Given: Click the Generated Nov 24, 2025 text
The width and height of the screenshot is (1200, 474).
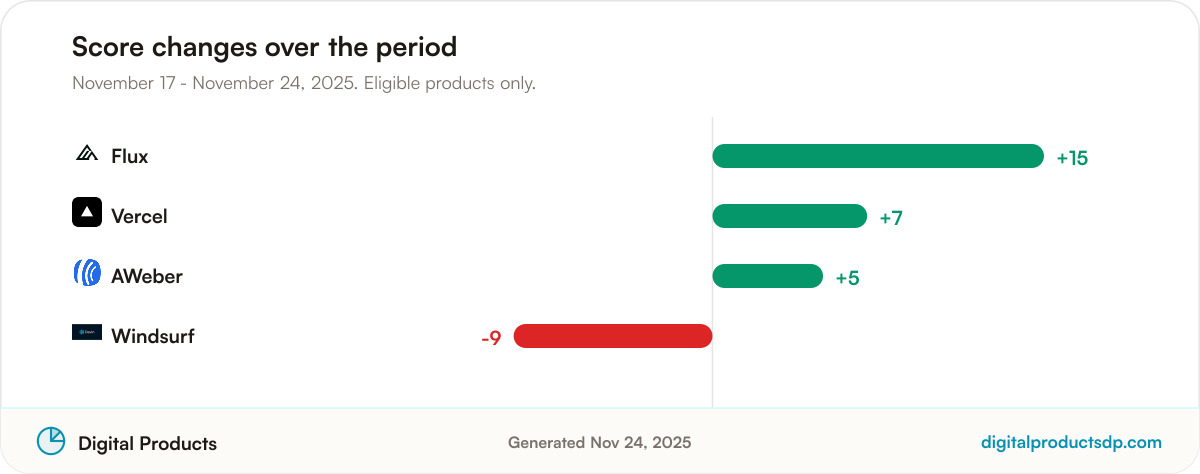Looking at the screenshot, I should 599,442.
